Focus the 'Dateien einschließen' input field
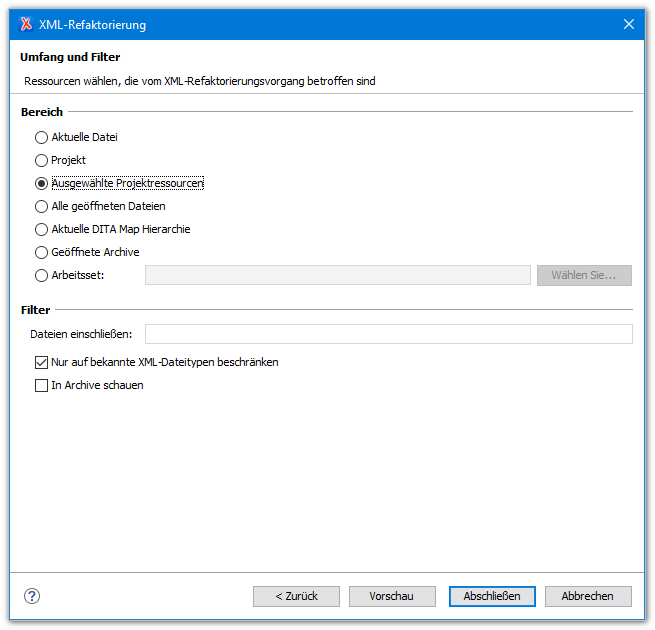 pos(388,334)
